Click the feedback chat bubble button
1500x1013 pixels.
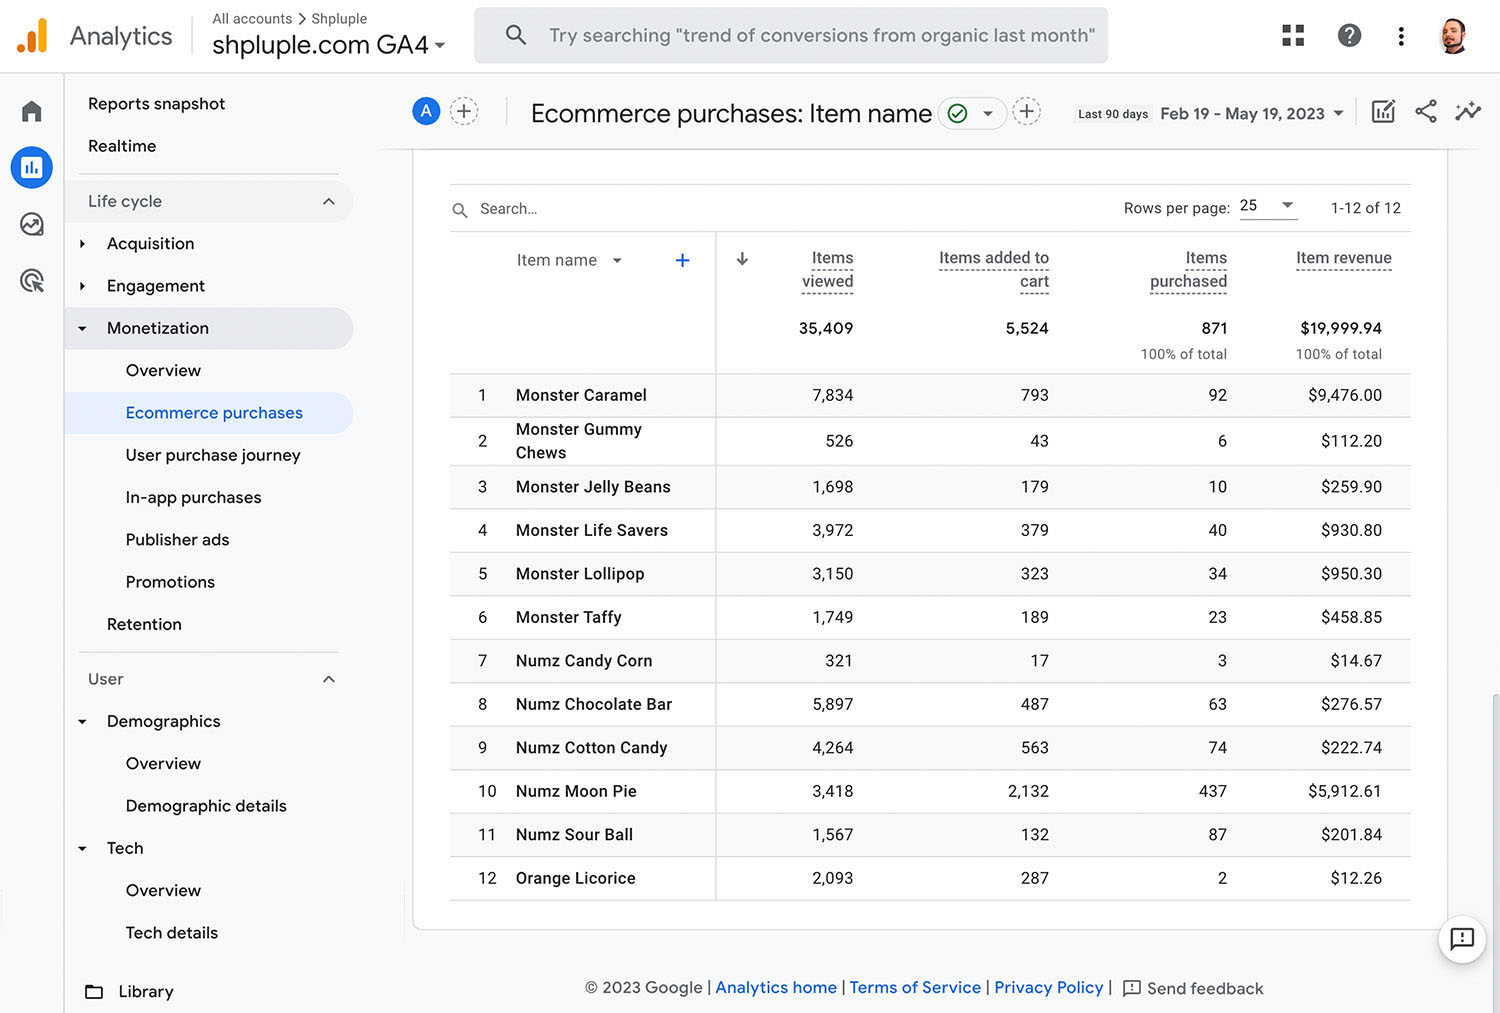[x=1462, y=938]
